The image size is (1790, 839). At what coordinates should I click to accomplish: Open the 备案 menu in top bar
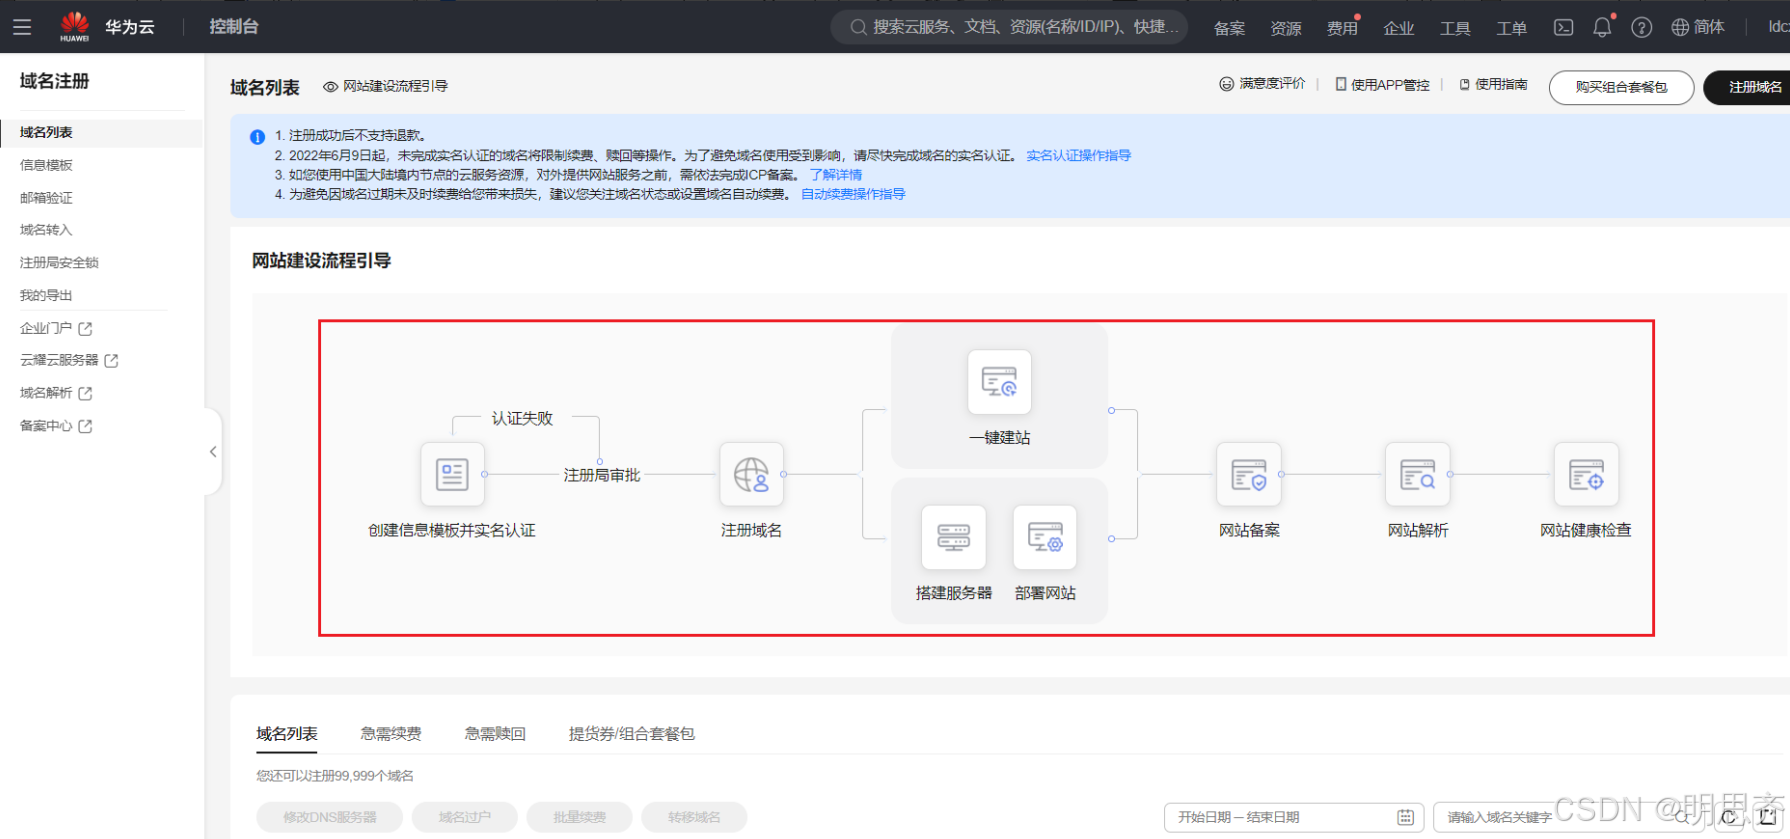click(1229, 28)
